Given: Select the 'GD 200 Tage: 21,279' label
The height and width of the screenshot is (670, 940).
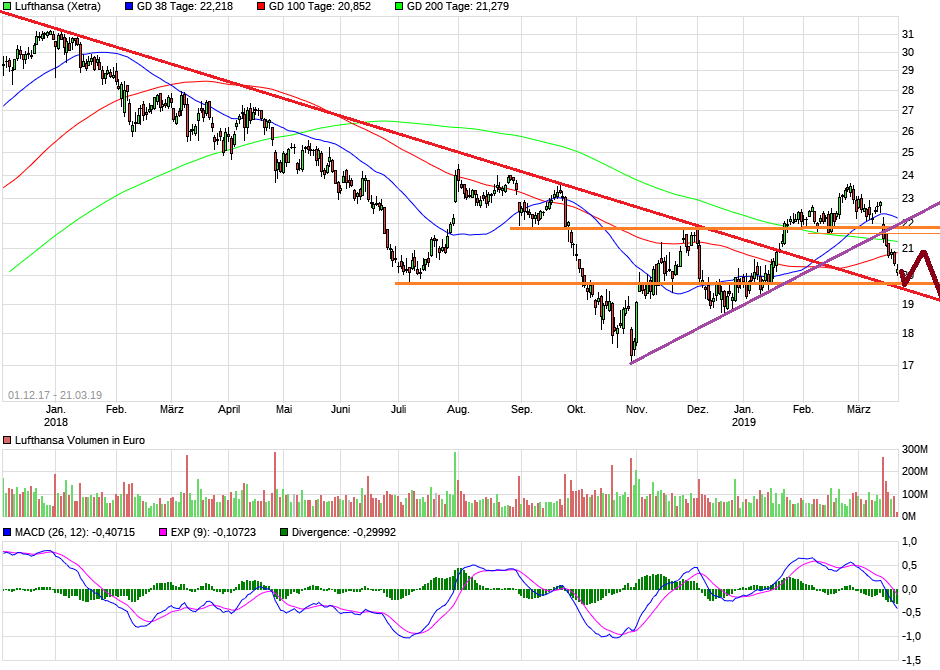Looking at the screenshot, I should coord(457,7).
